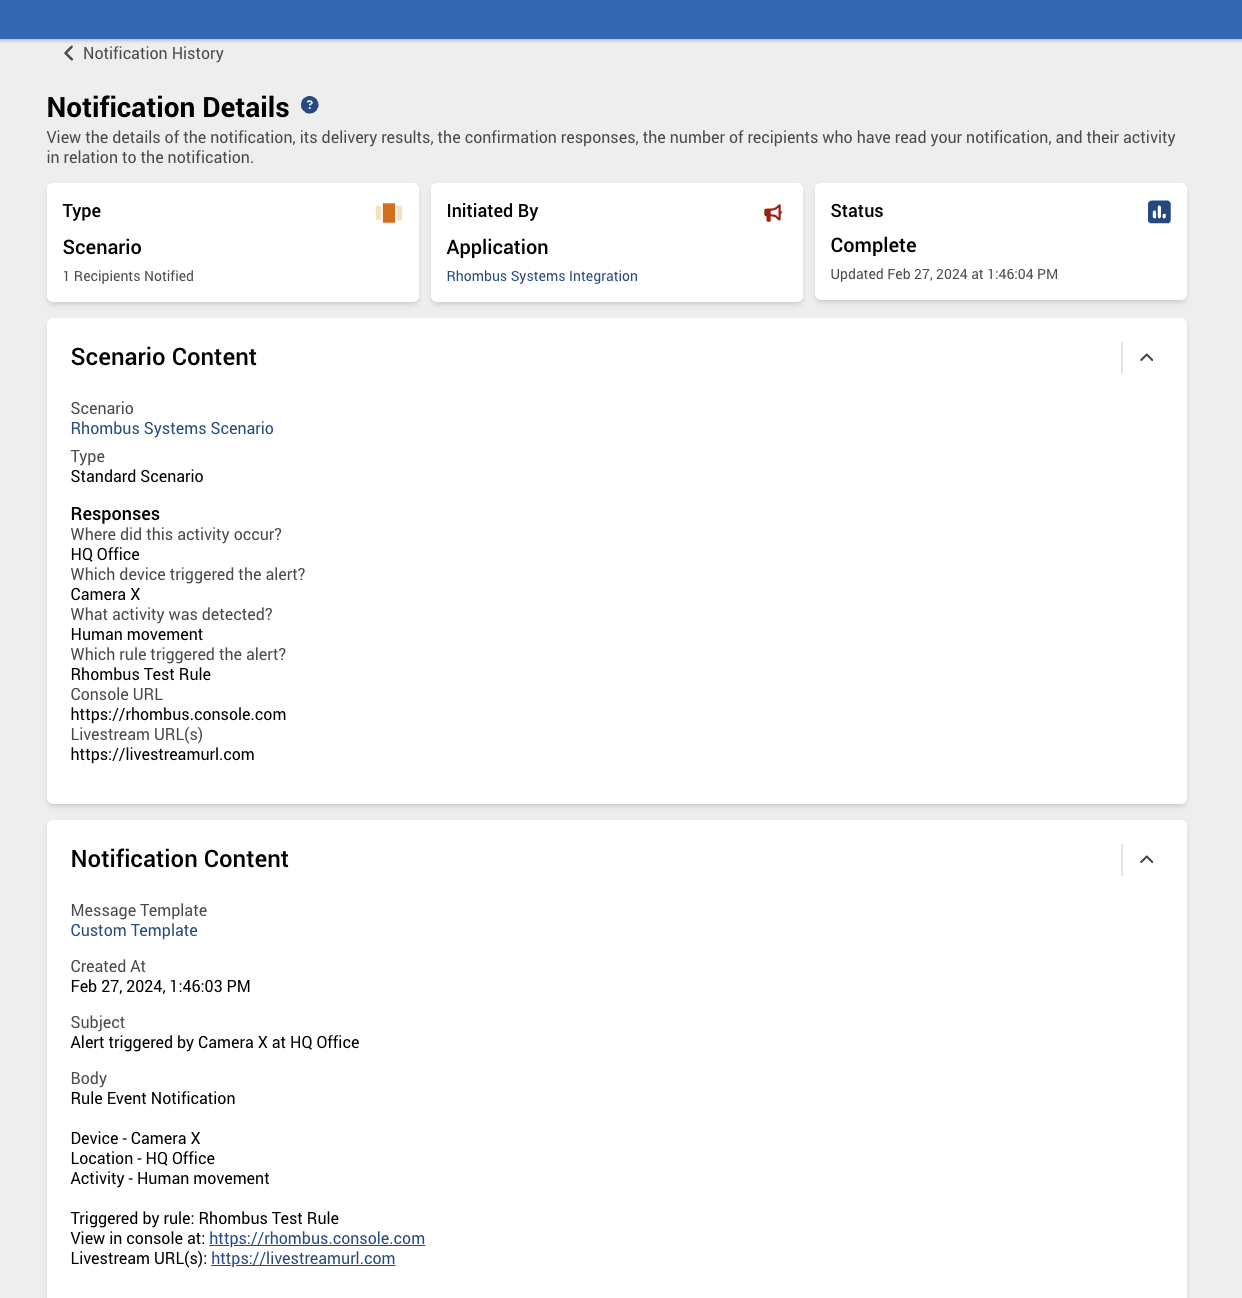Click the Created At timestamp
The width and height of the screenshot is (1242, 1298).
160,986
